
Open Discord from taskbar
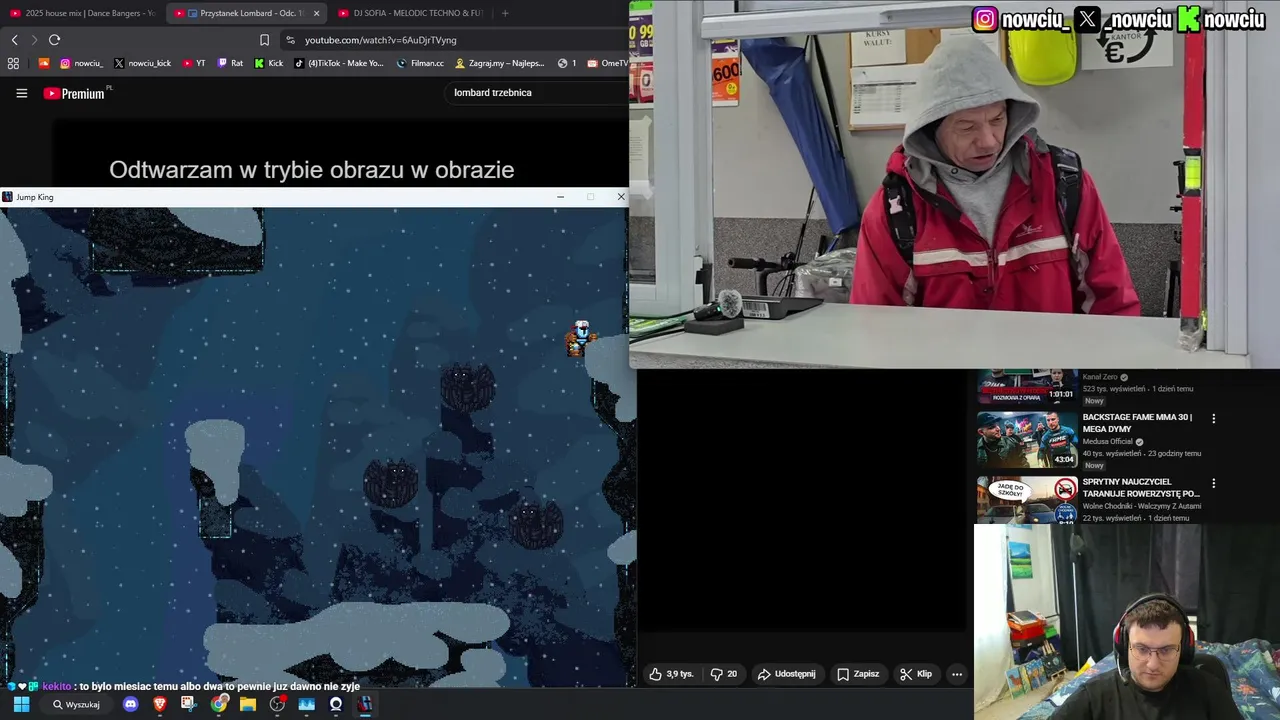(130, 704)
